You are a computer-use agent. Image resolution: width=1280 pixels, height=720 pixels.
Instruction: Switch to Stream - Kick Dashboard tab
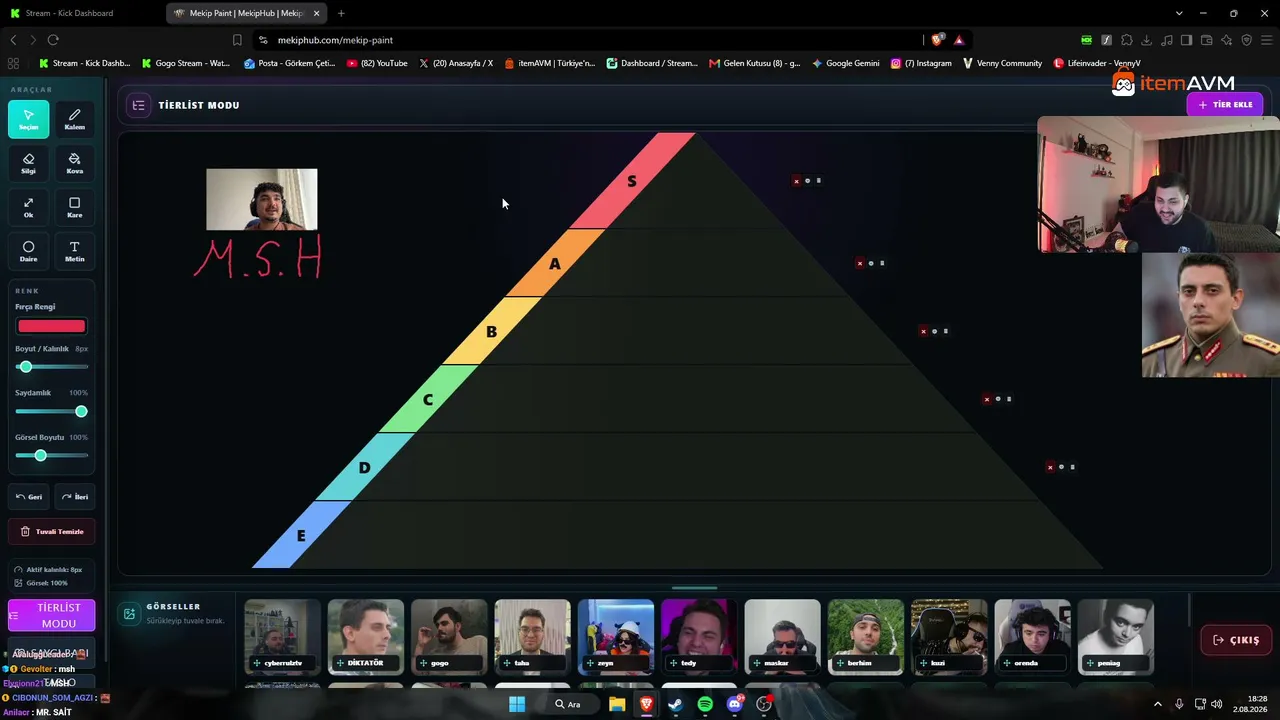pyautogui.click(x=80, y=13)
